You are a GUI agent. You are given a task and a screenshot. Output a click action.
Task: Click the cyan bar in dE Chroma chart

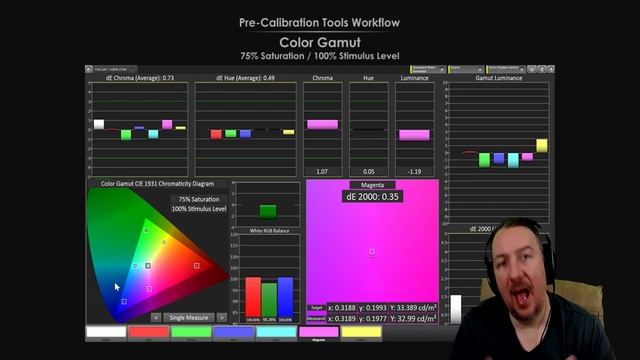click(x=153, y=134)
